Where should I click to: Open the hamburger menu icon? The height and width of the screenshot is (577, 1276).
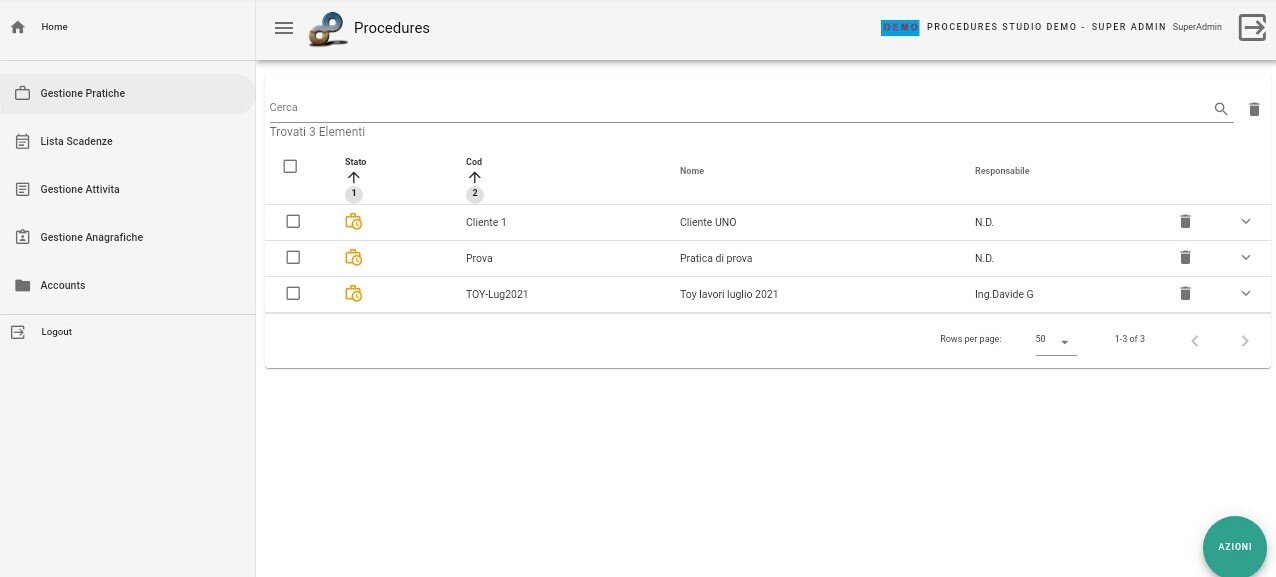coord(284,28)
